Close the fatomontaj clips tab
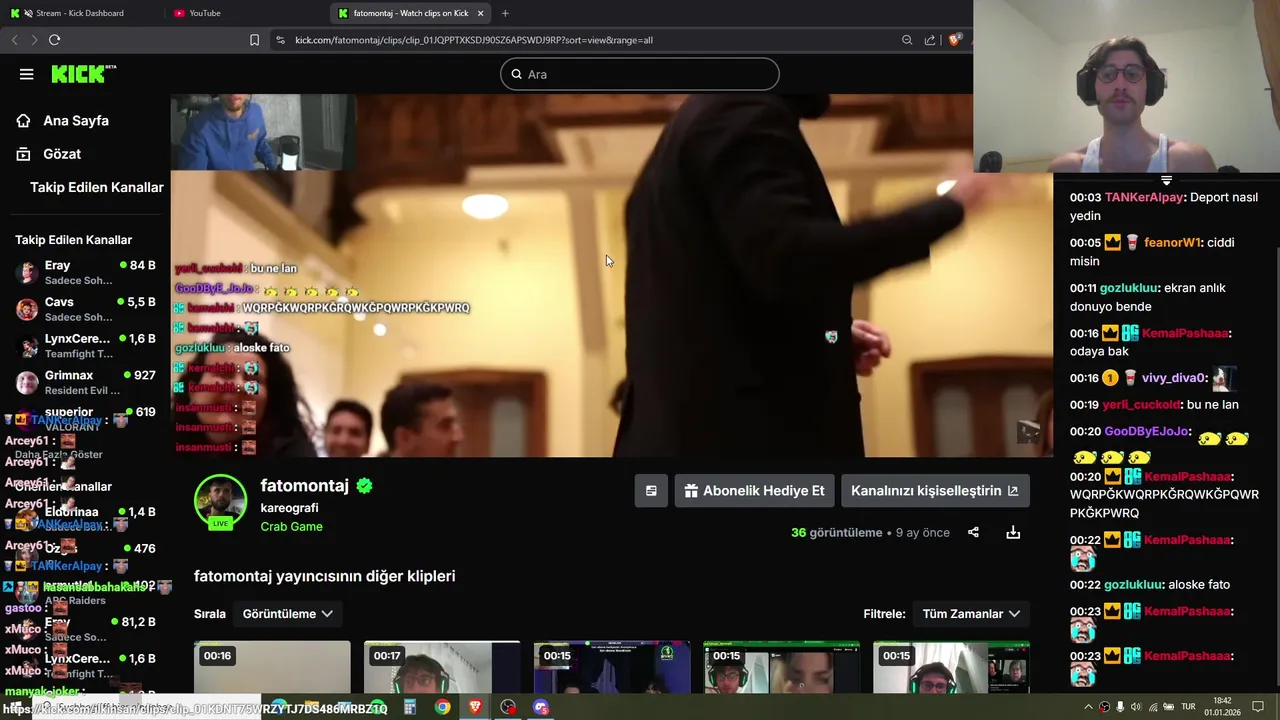The height and width of the screenshot is (720, 1280). [481, 13]
